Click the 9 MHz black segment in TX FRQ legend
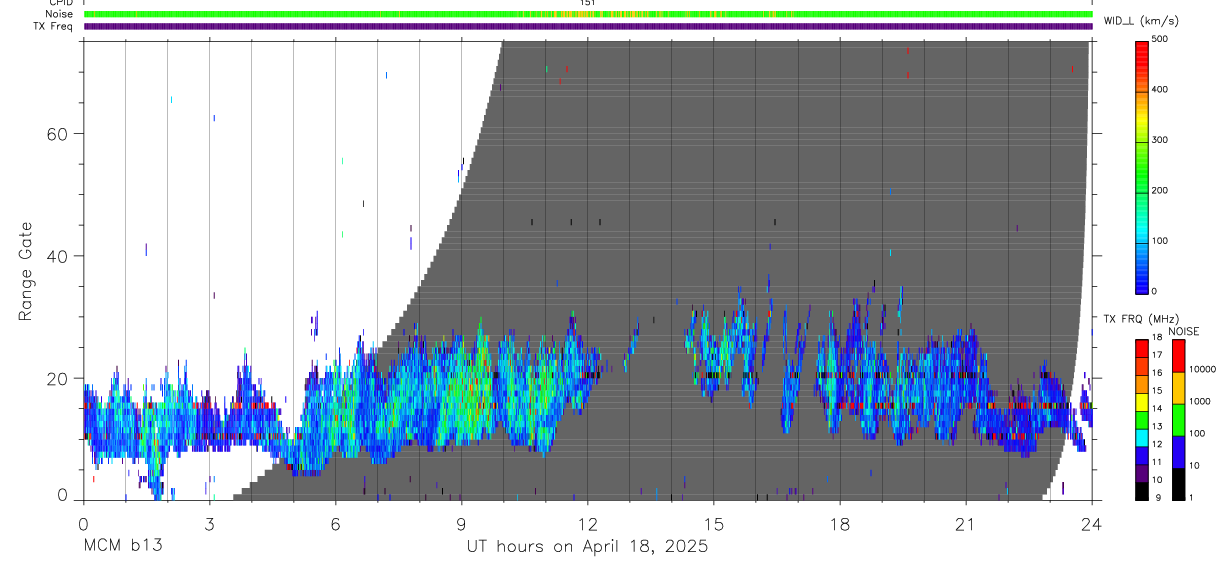The width and height of the screenshot is (1228, 567). pyautogui.click(x=1142, y=491)
